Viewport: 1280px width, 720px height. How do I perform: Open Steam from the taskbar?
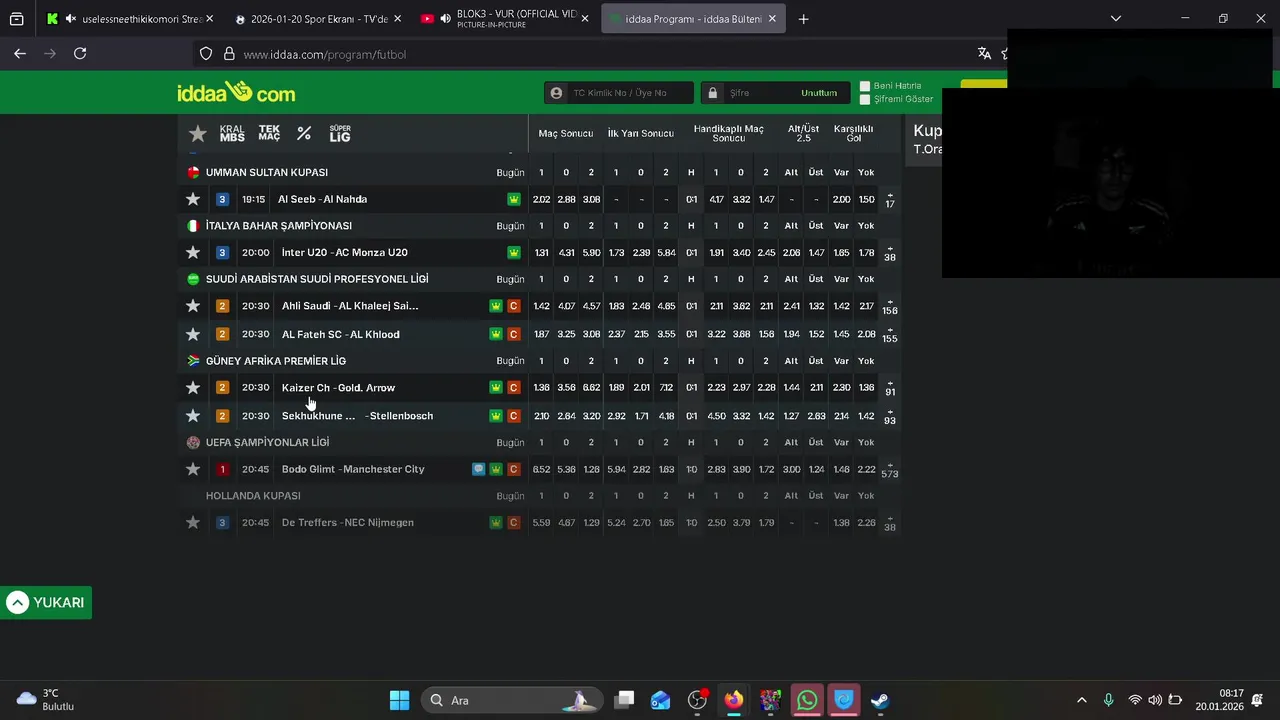[880, 700]
